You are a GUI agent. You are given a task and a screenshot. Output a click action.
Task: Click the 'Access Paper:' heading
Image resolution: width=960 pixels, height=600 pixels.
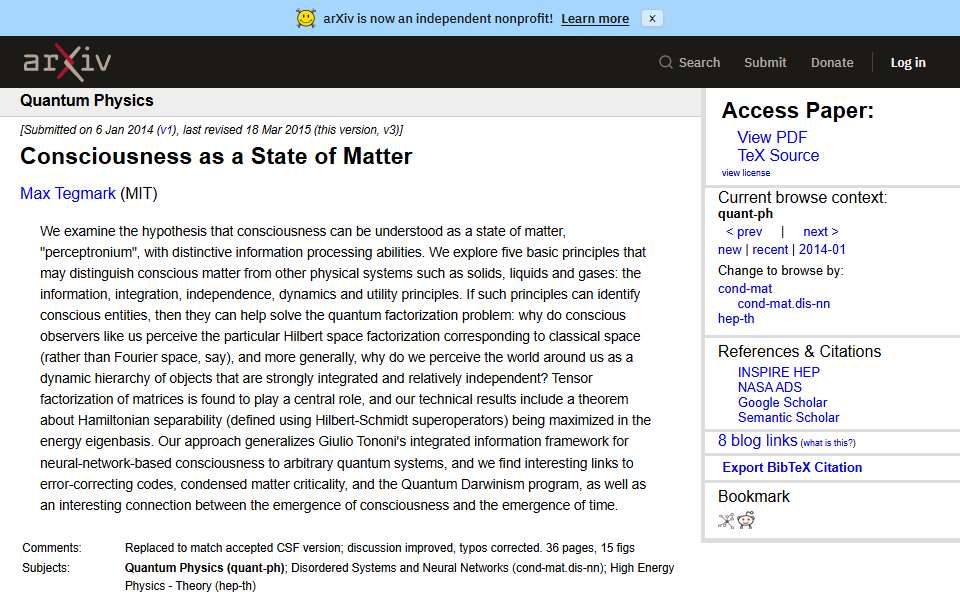[797, 110]
